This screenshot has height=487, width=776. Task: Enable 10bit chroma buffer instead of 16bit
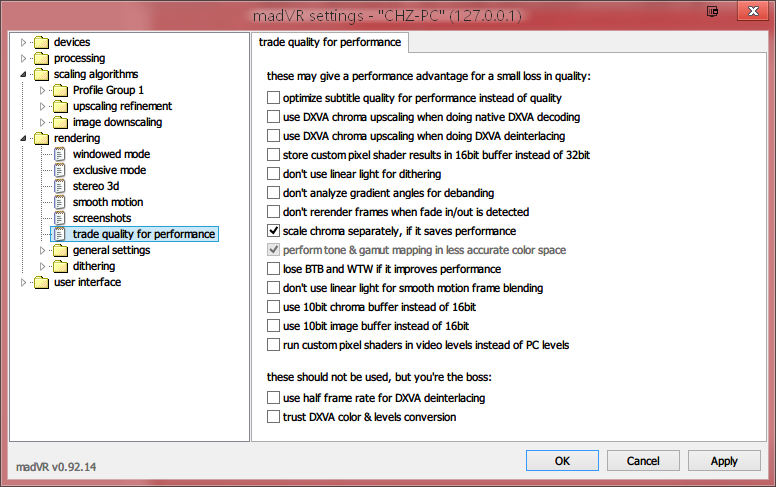click(273, 307)
